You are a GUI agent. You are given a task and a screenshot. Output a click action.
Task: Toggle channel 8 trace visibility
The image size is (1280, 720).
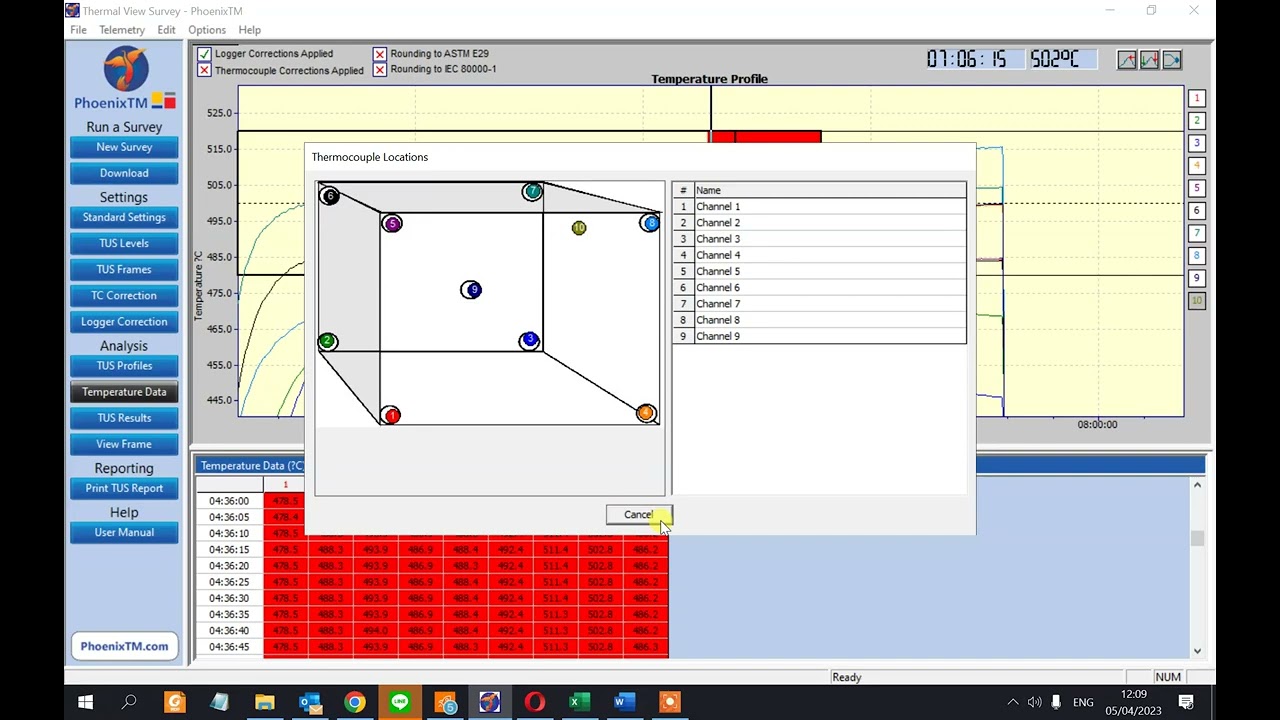[1197, 255]
